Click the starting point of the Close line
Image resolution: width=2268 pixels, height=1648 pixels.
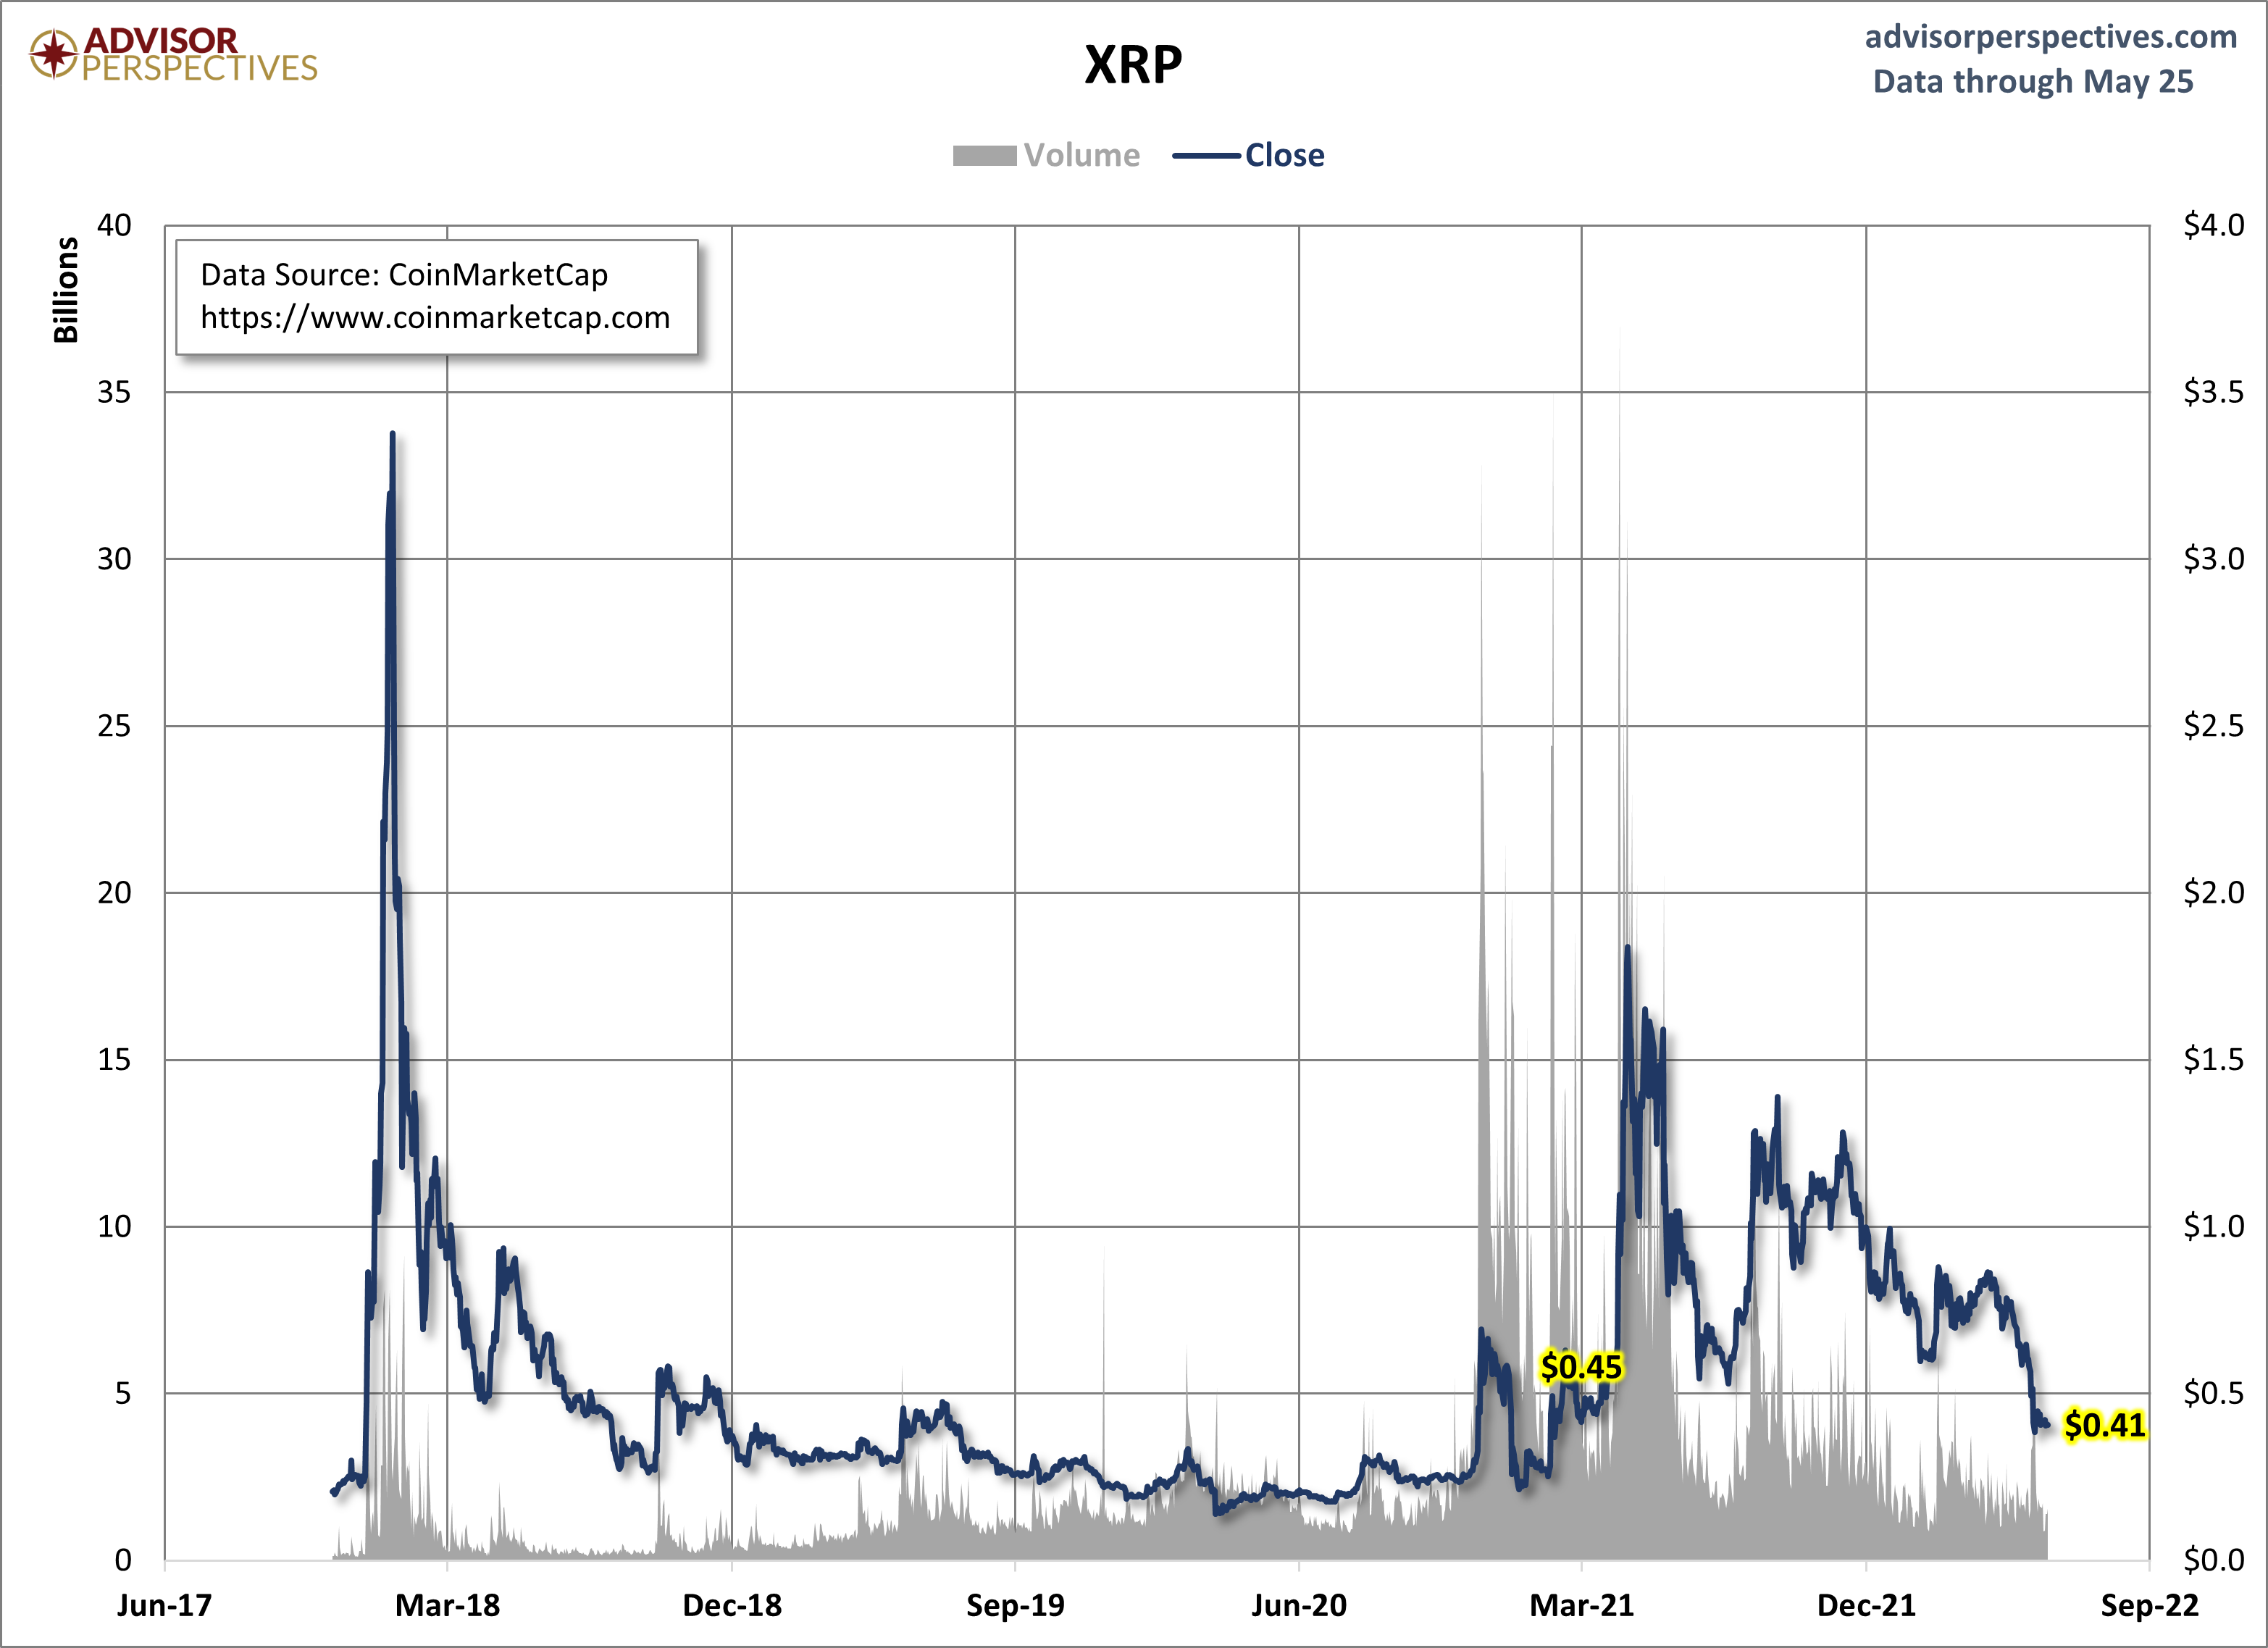coord(334,1492)
